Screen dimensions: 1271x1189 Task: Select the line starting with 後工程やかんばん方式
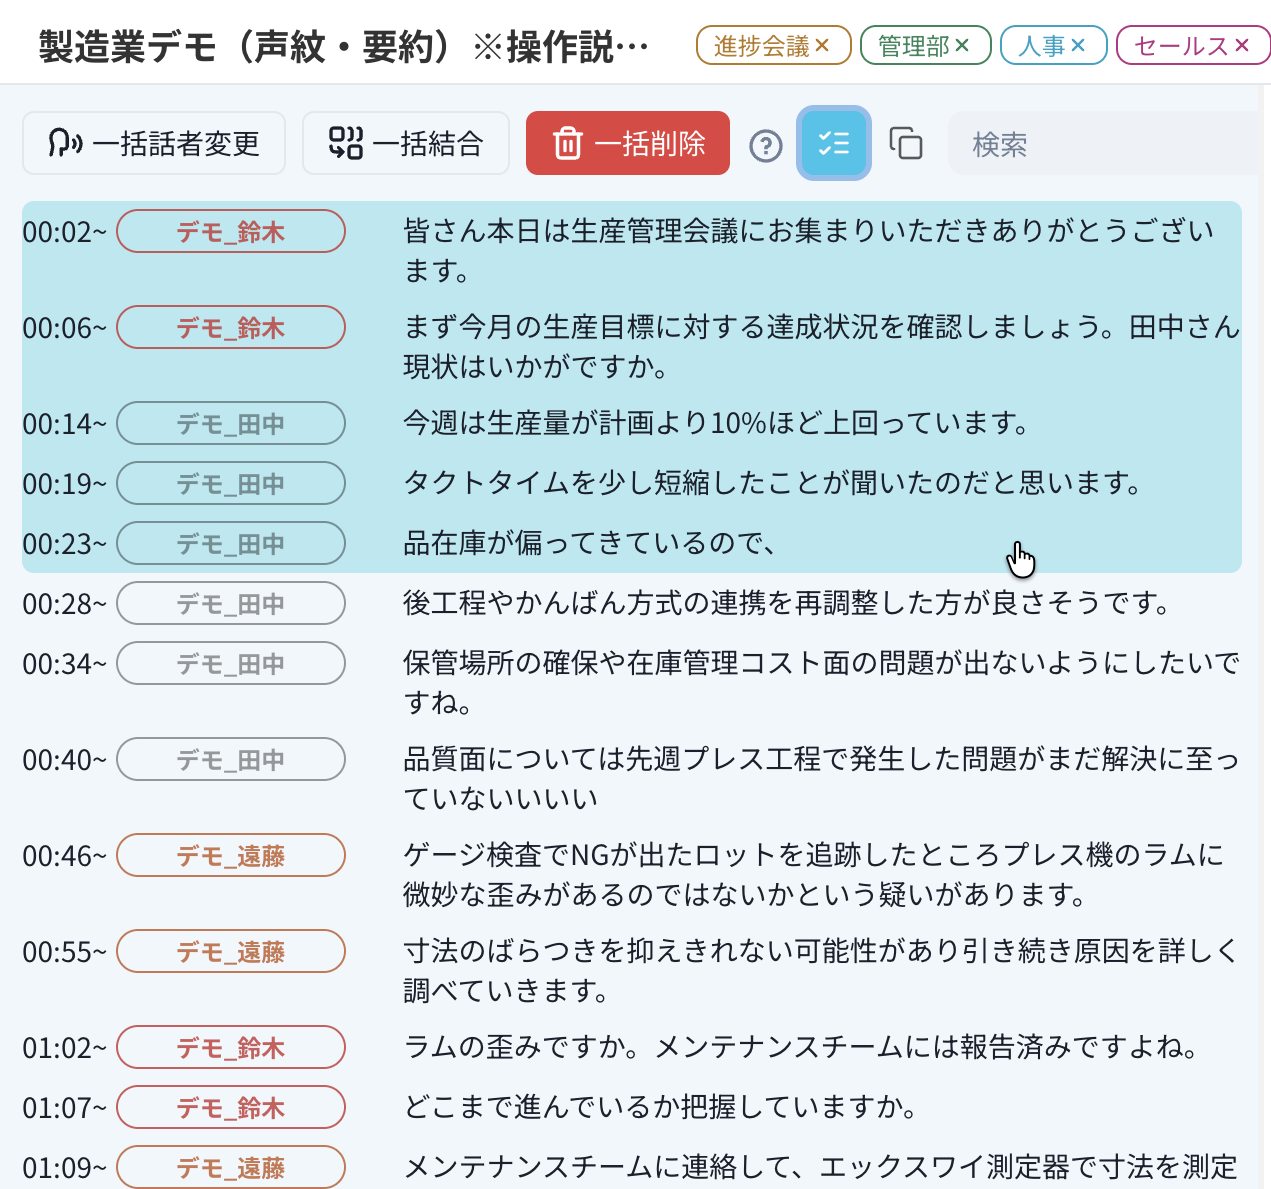click(x=786, y=603)
